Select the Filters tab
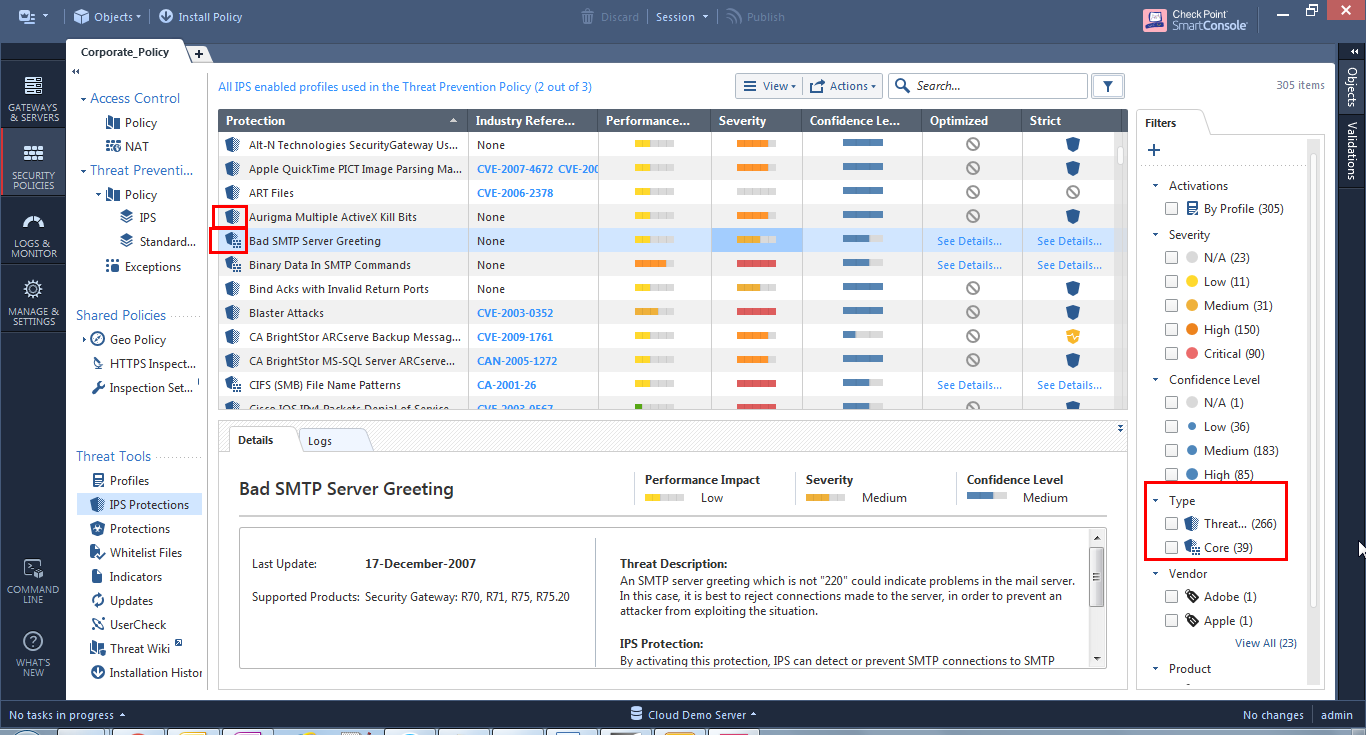The width and height of the screenshot is (1366, 735). 1161,123
